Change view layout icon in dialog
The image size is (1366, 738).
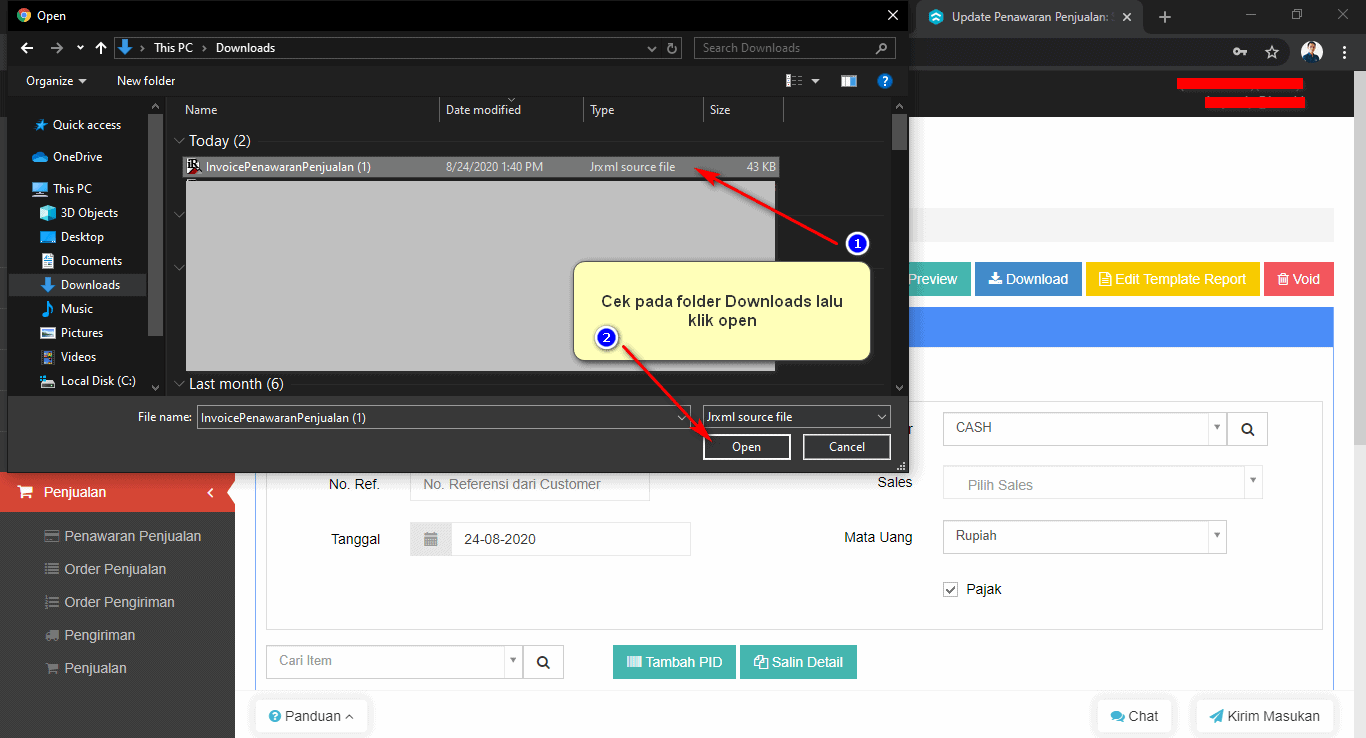pyautogui.click(x=795, y=81)
